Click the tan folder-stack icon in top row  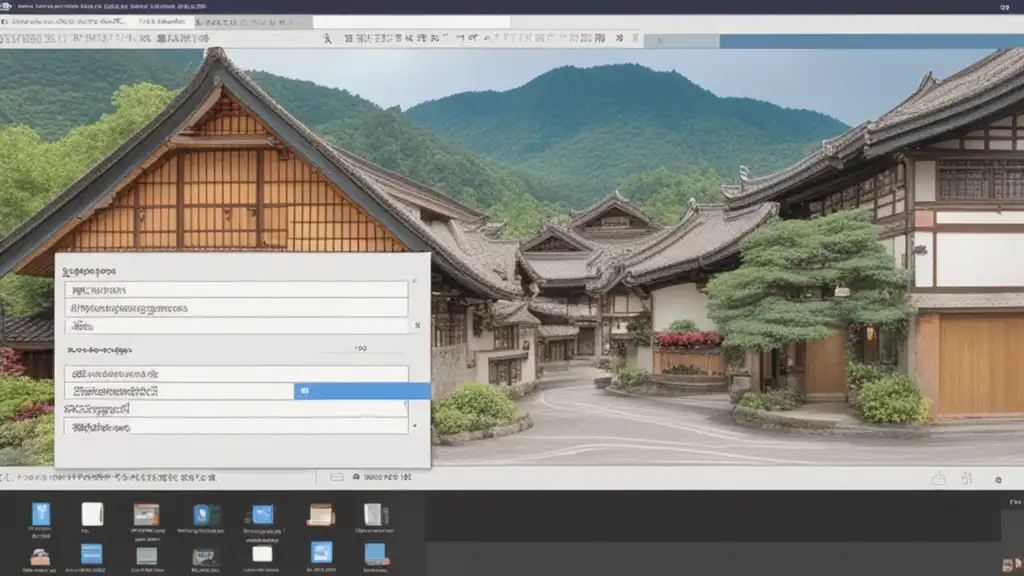[x=320, y=514]
